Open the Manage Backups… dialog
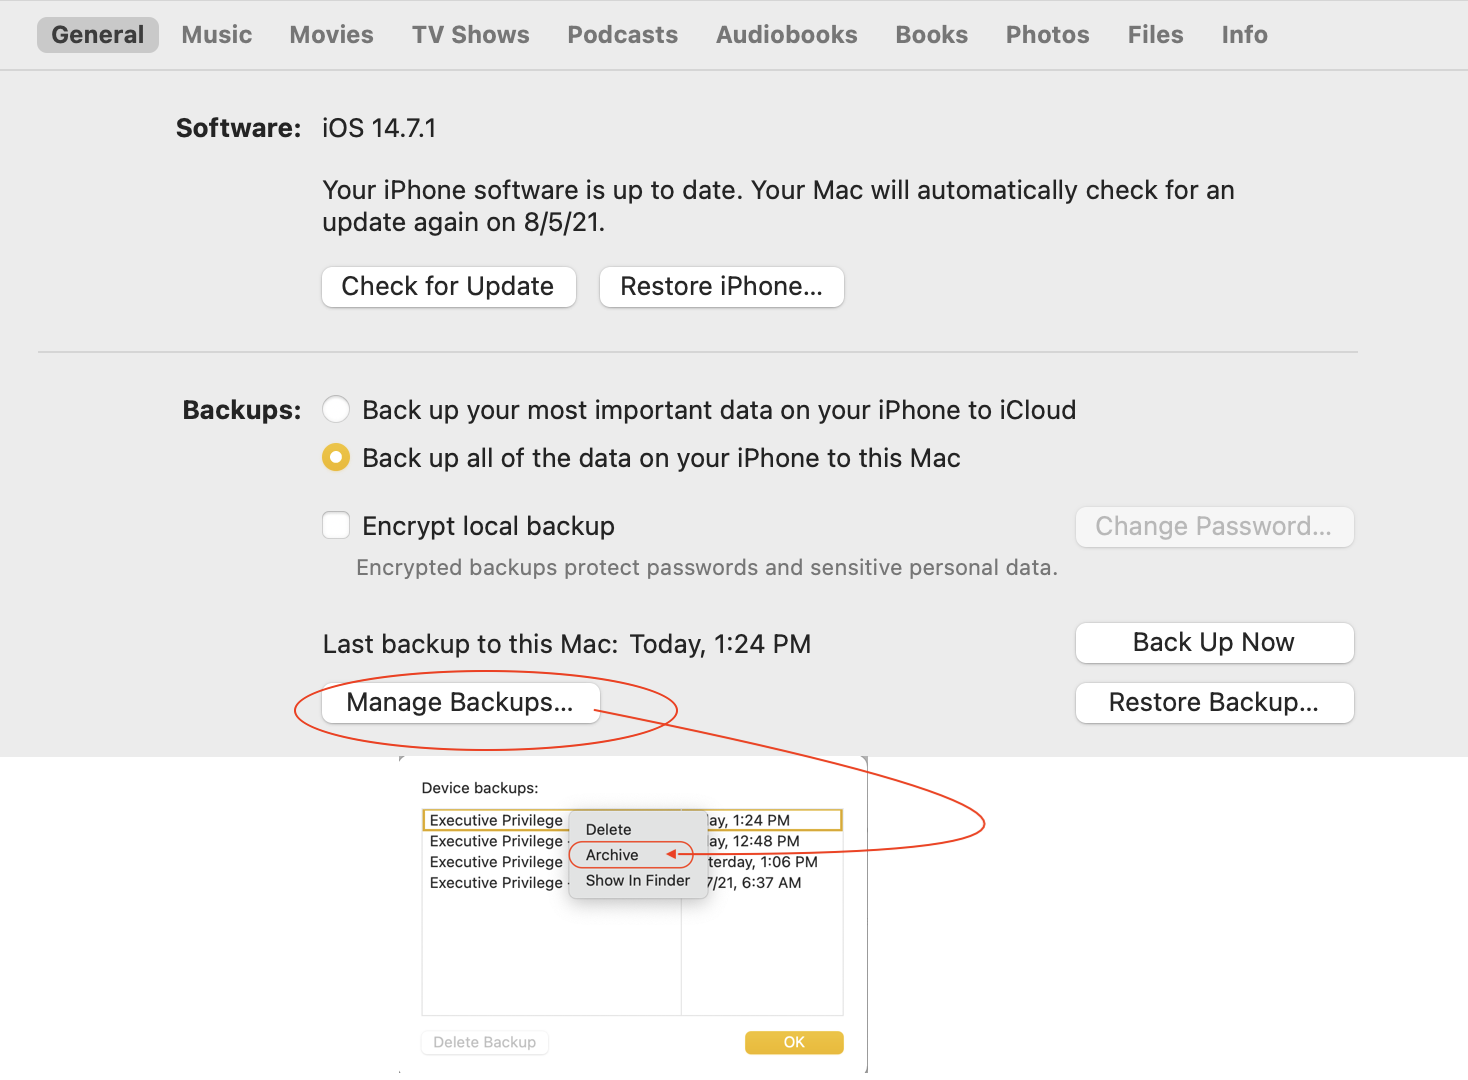This screenshot has width=1468, height=1080. [460, 703]
